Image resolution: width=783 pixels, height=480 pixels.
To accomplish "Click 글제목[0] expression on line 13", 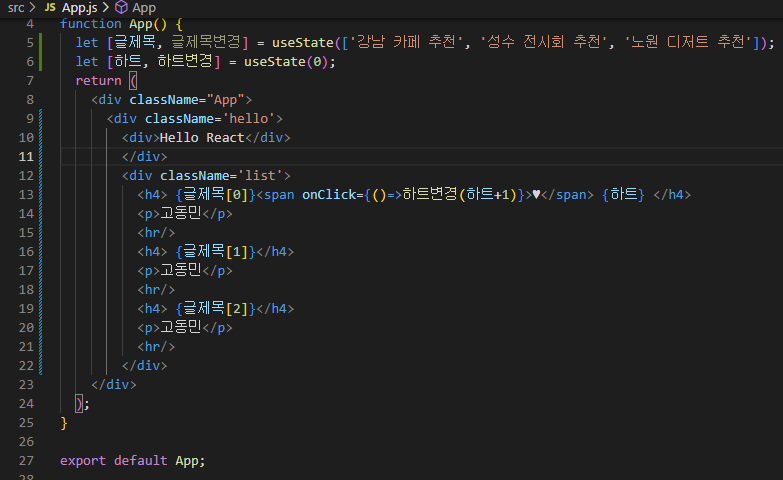I will 216,194.
